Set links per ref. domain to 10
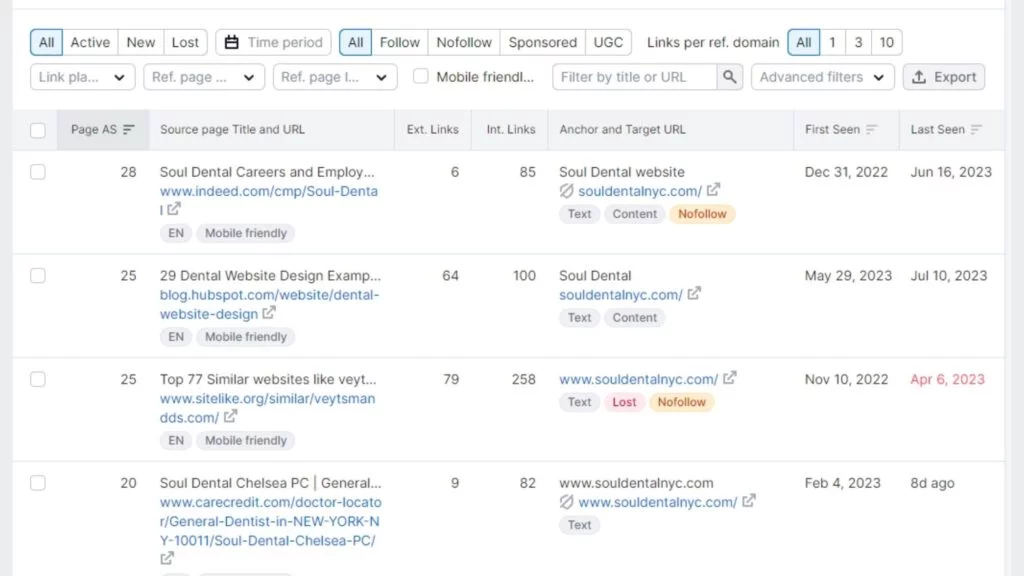 [886, 42]
